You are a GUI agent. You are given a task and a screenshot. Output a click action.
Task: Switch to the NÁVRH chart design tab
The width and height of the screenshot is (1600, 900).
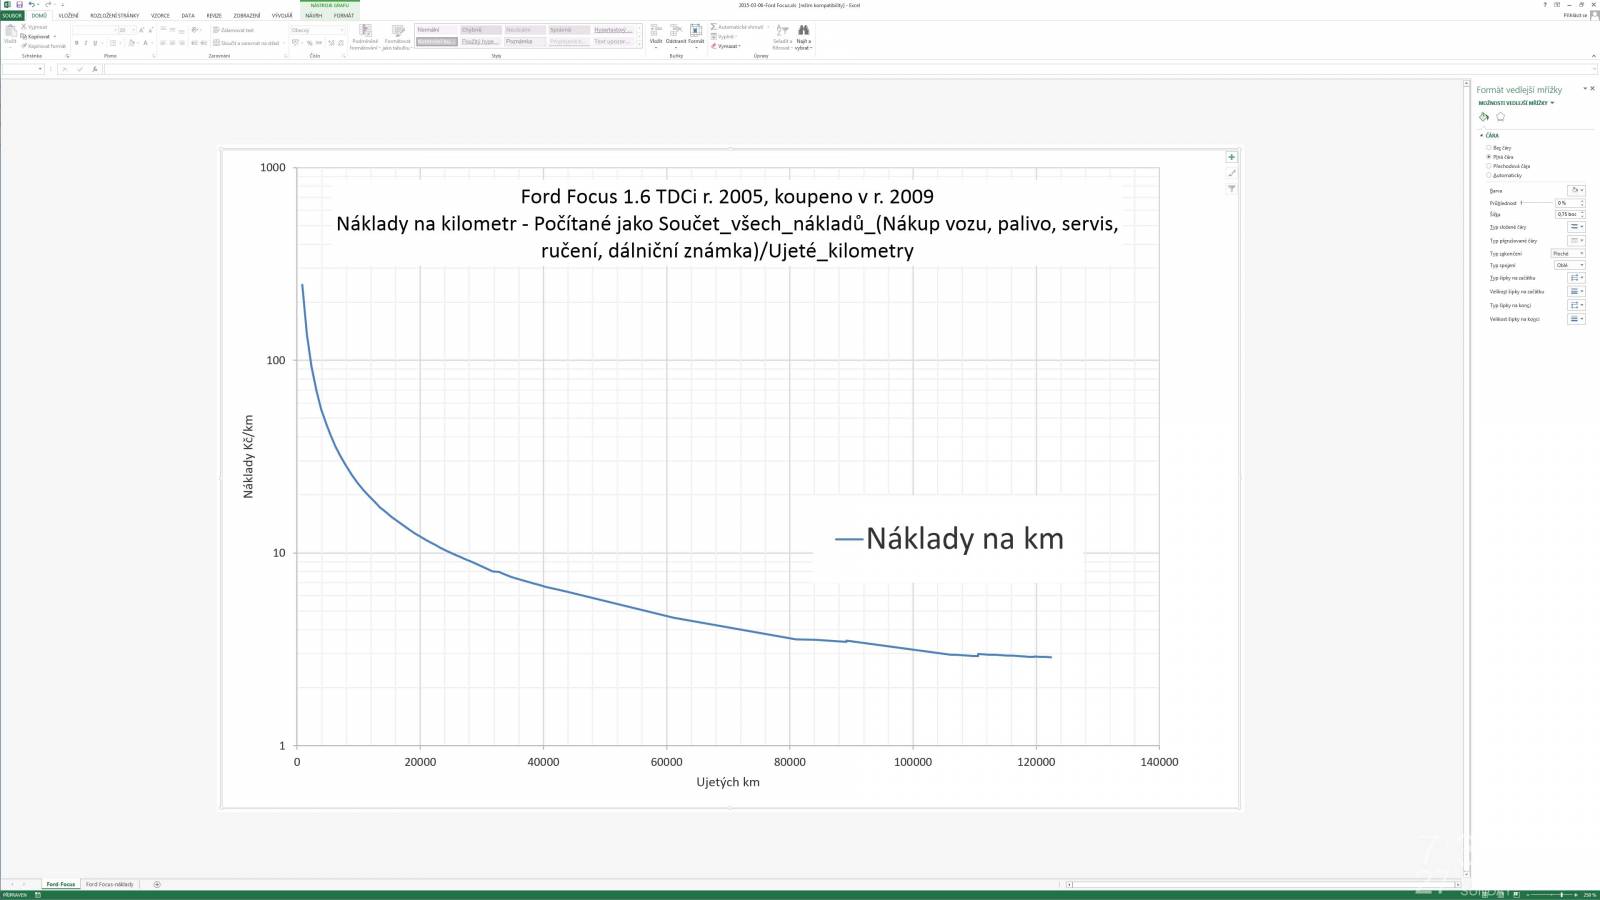coord(314,15)
